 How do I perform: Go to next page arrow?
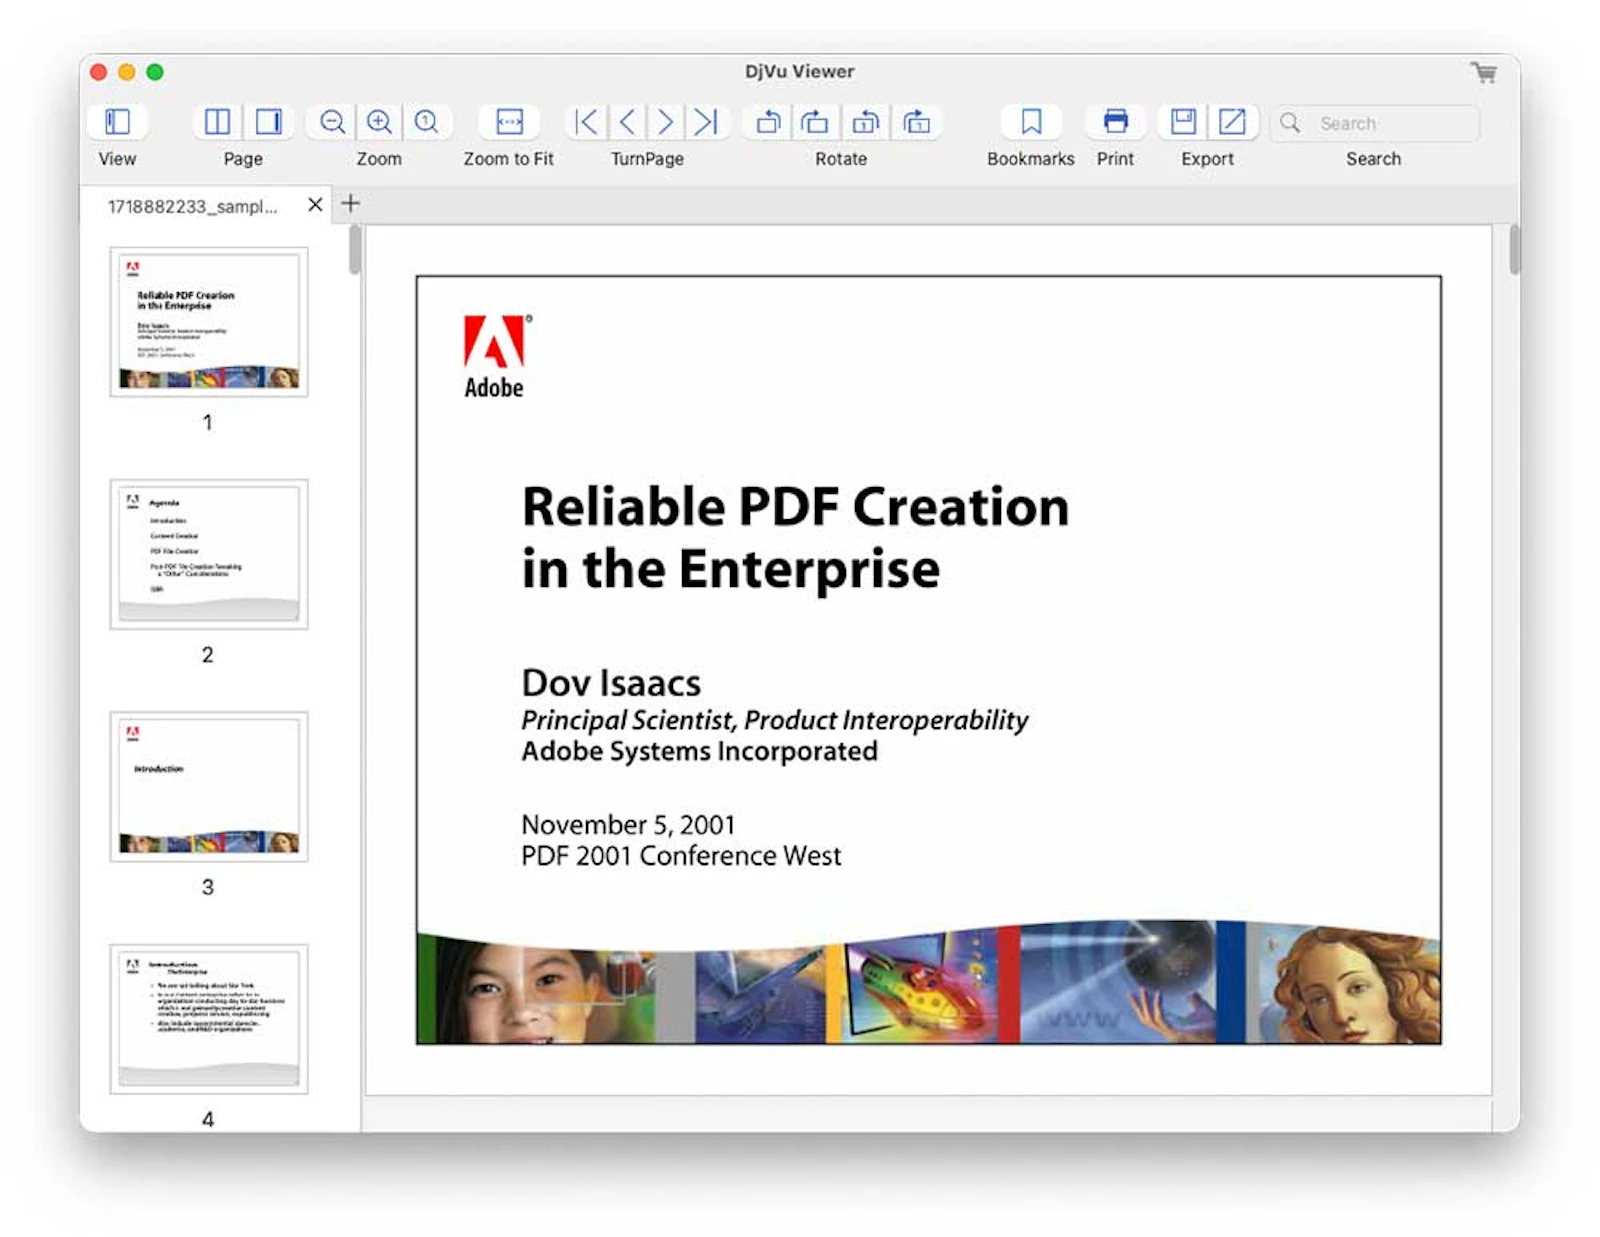(665, 122)
